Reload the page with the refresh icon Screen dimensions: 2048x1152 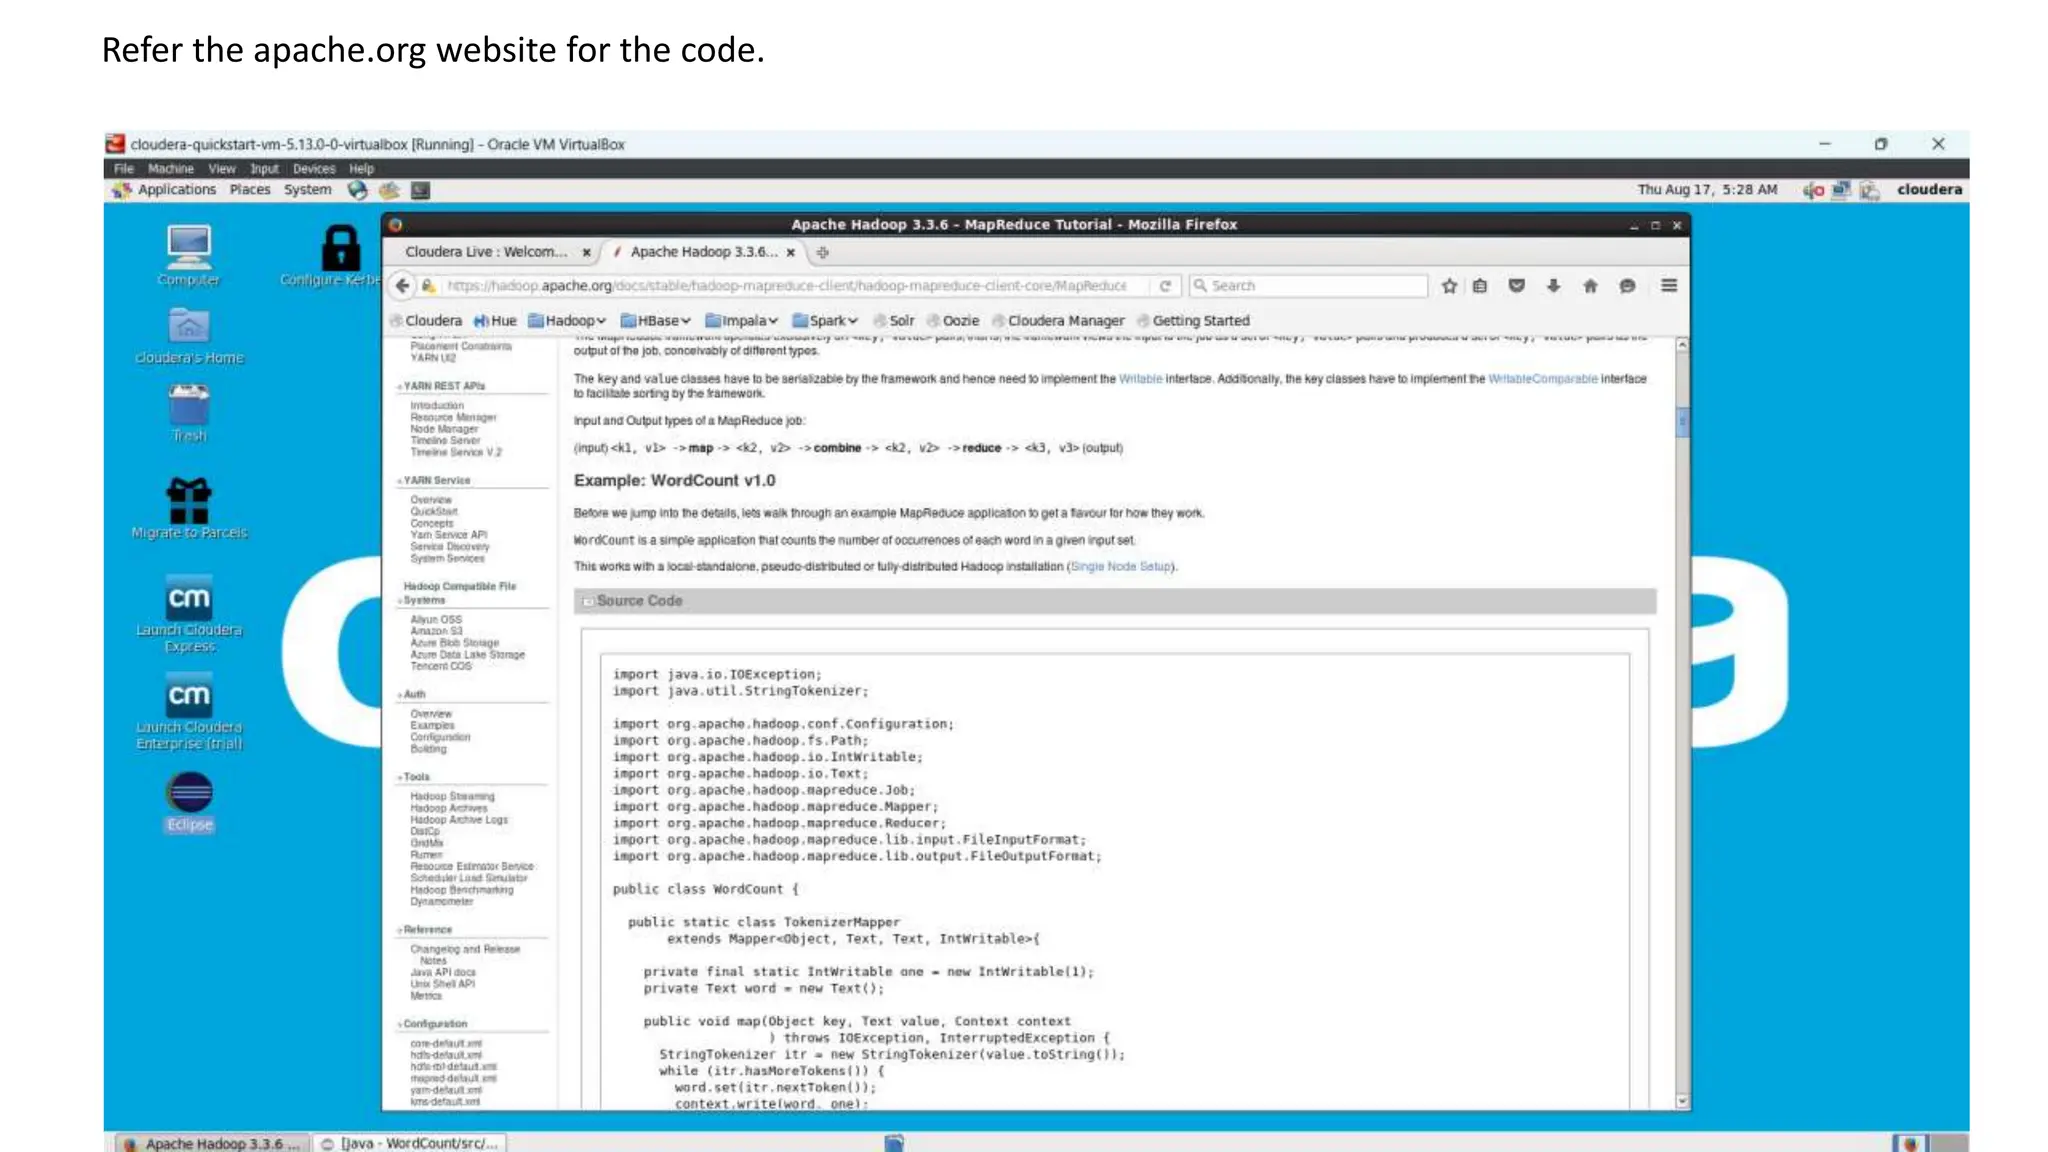click(x=1165, y=286)
